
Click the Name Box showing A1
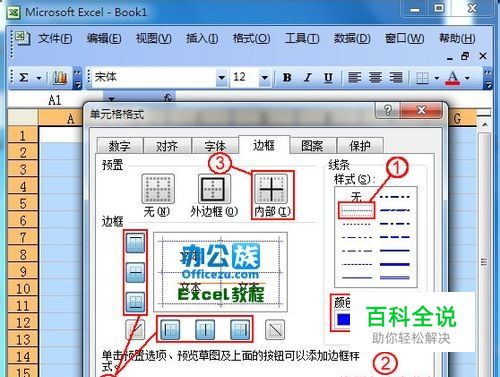click(x=55, y=100)
